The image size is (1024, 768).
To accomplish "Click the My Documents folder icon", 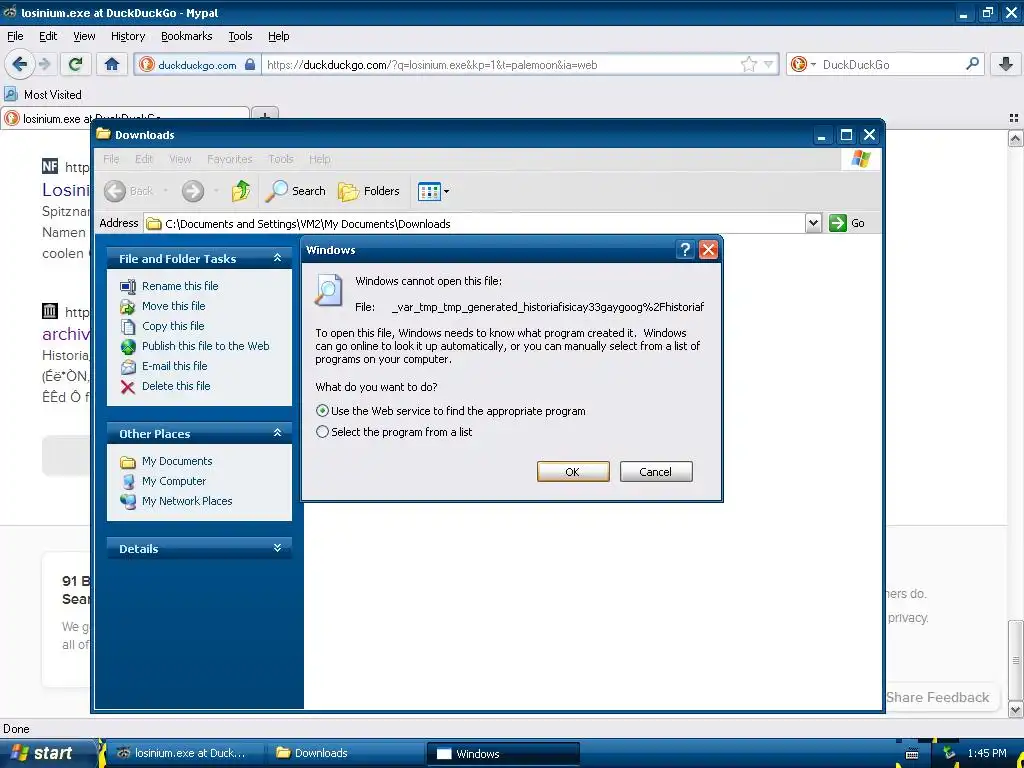I will [x=128, y=462].
